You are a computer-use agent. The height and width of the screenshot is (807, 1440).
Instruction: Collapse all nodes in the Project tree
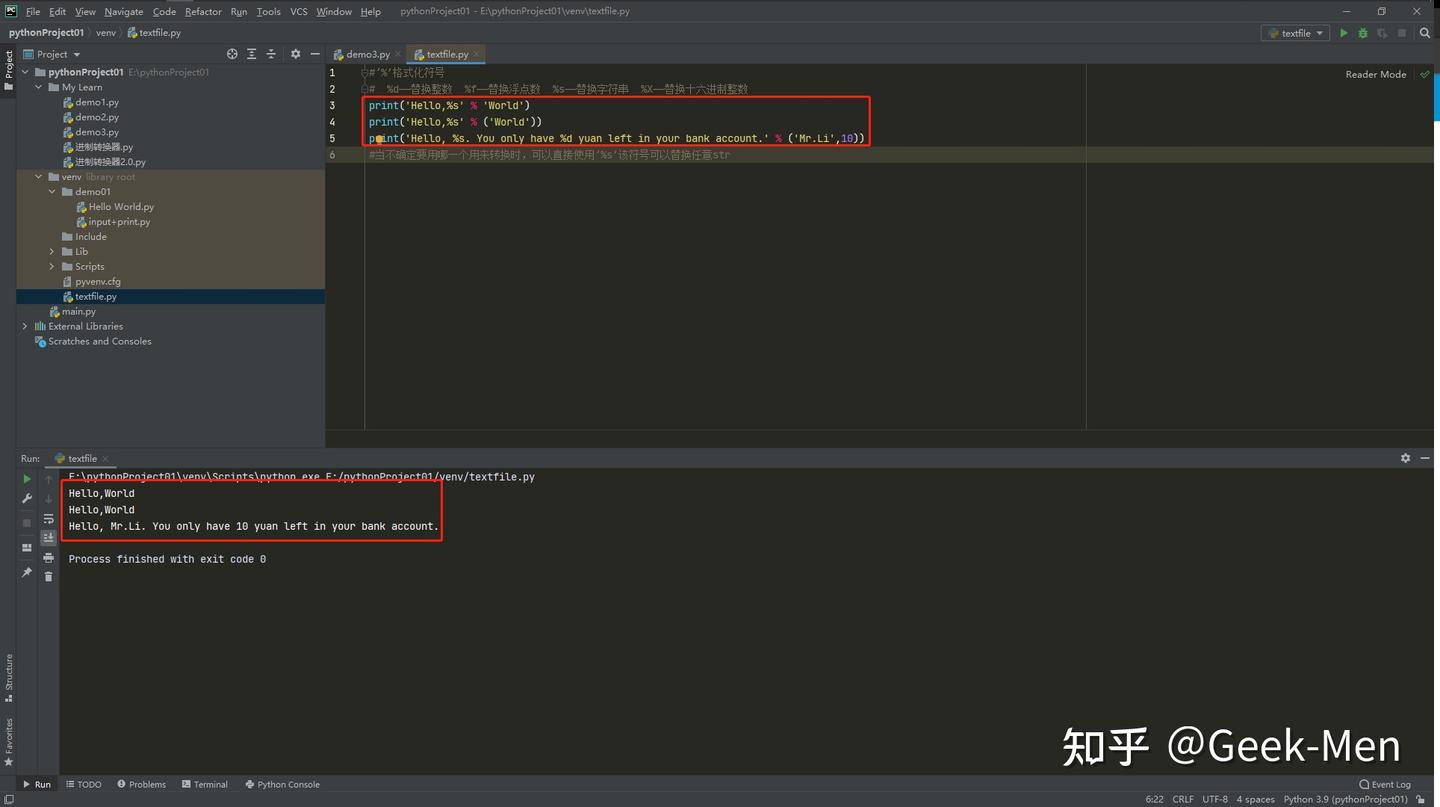(x=271, y=54)
